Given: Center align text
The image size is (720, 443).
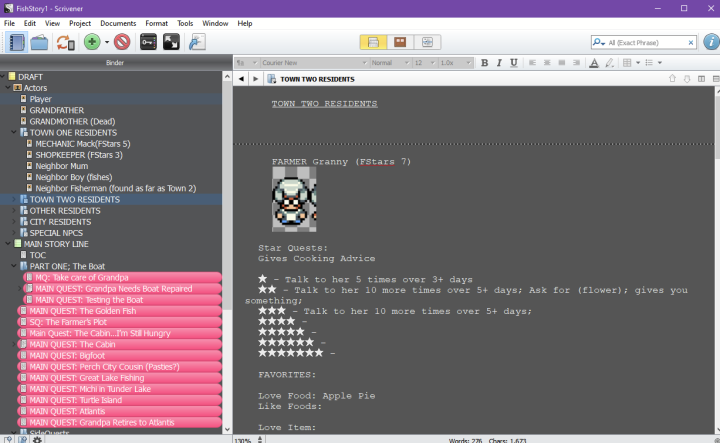Looking at the screenshot, I should coord(547,63).
